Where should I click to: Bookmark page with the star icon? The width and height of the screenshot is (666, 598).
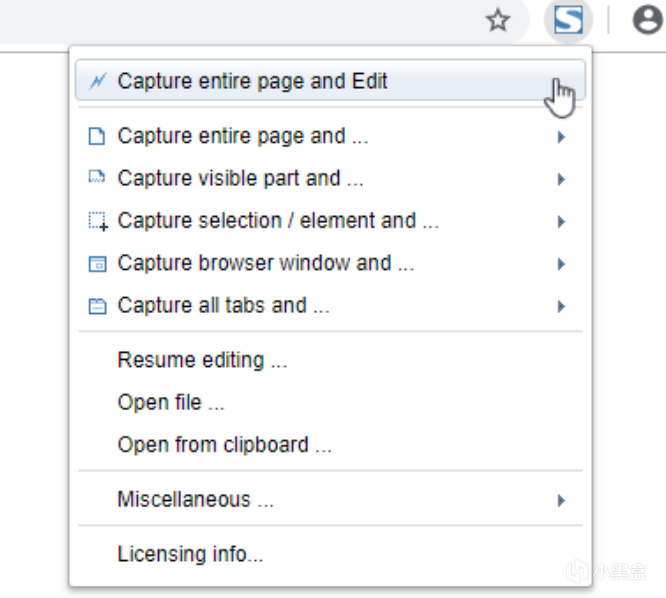point(498,20)
